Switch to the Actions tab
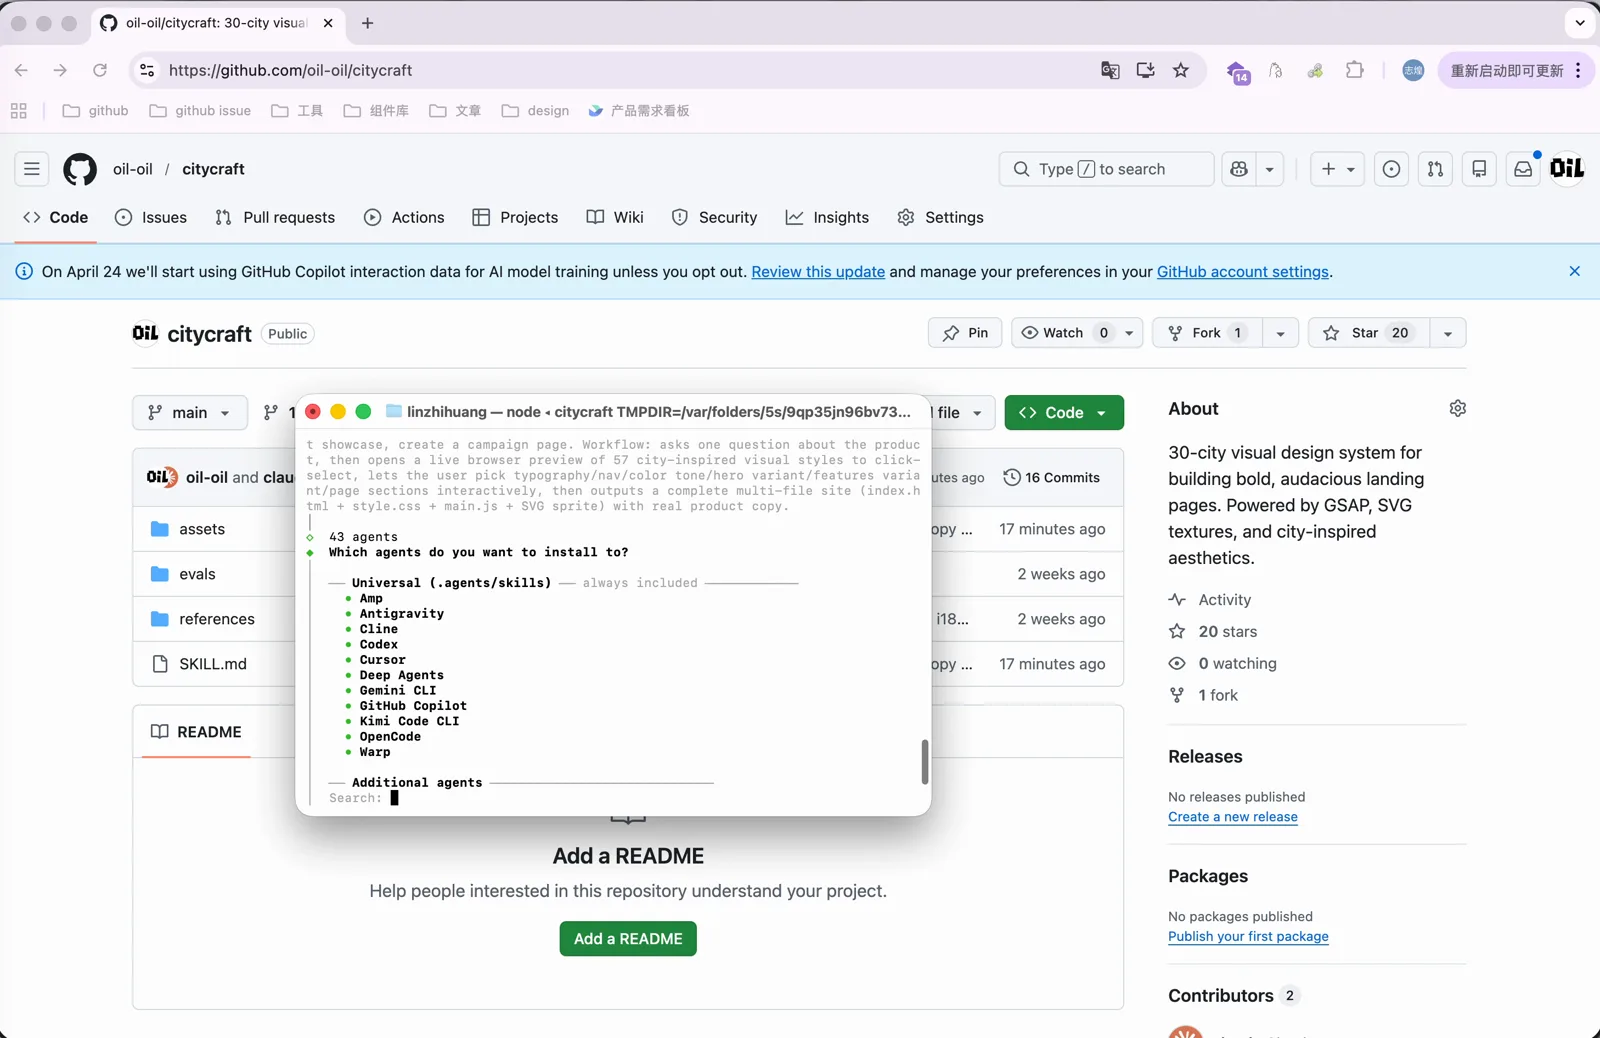 click(x=404, y=217)
